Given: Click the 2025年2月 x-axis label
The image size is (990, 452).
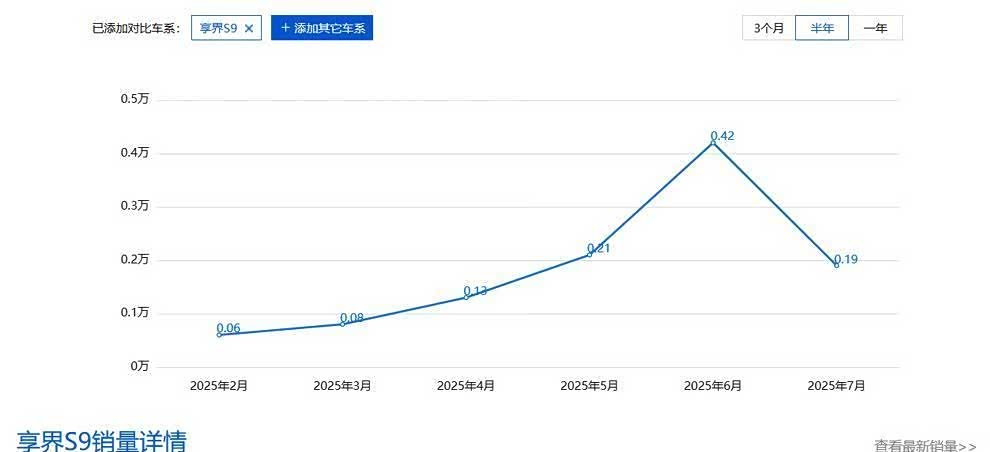Looking at the screenshot, I should pos(219,386).
